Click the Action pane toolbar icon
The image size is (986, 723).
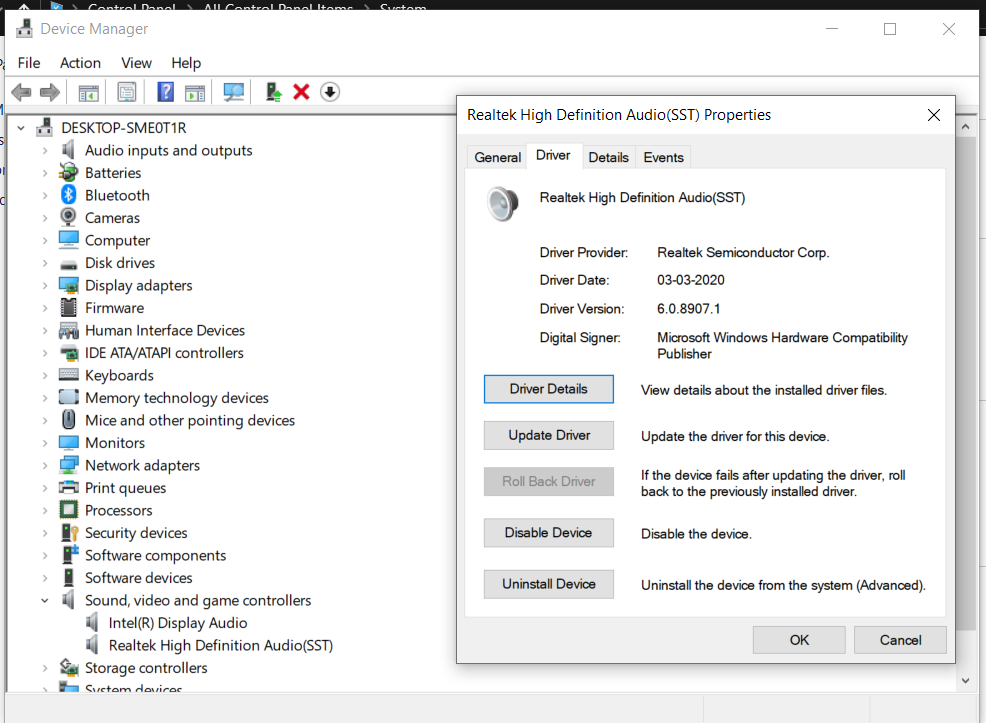(195, 92)
